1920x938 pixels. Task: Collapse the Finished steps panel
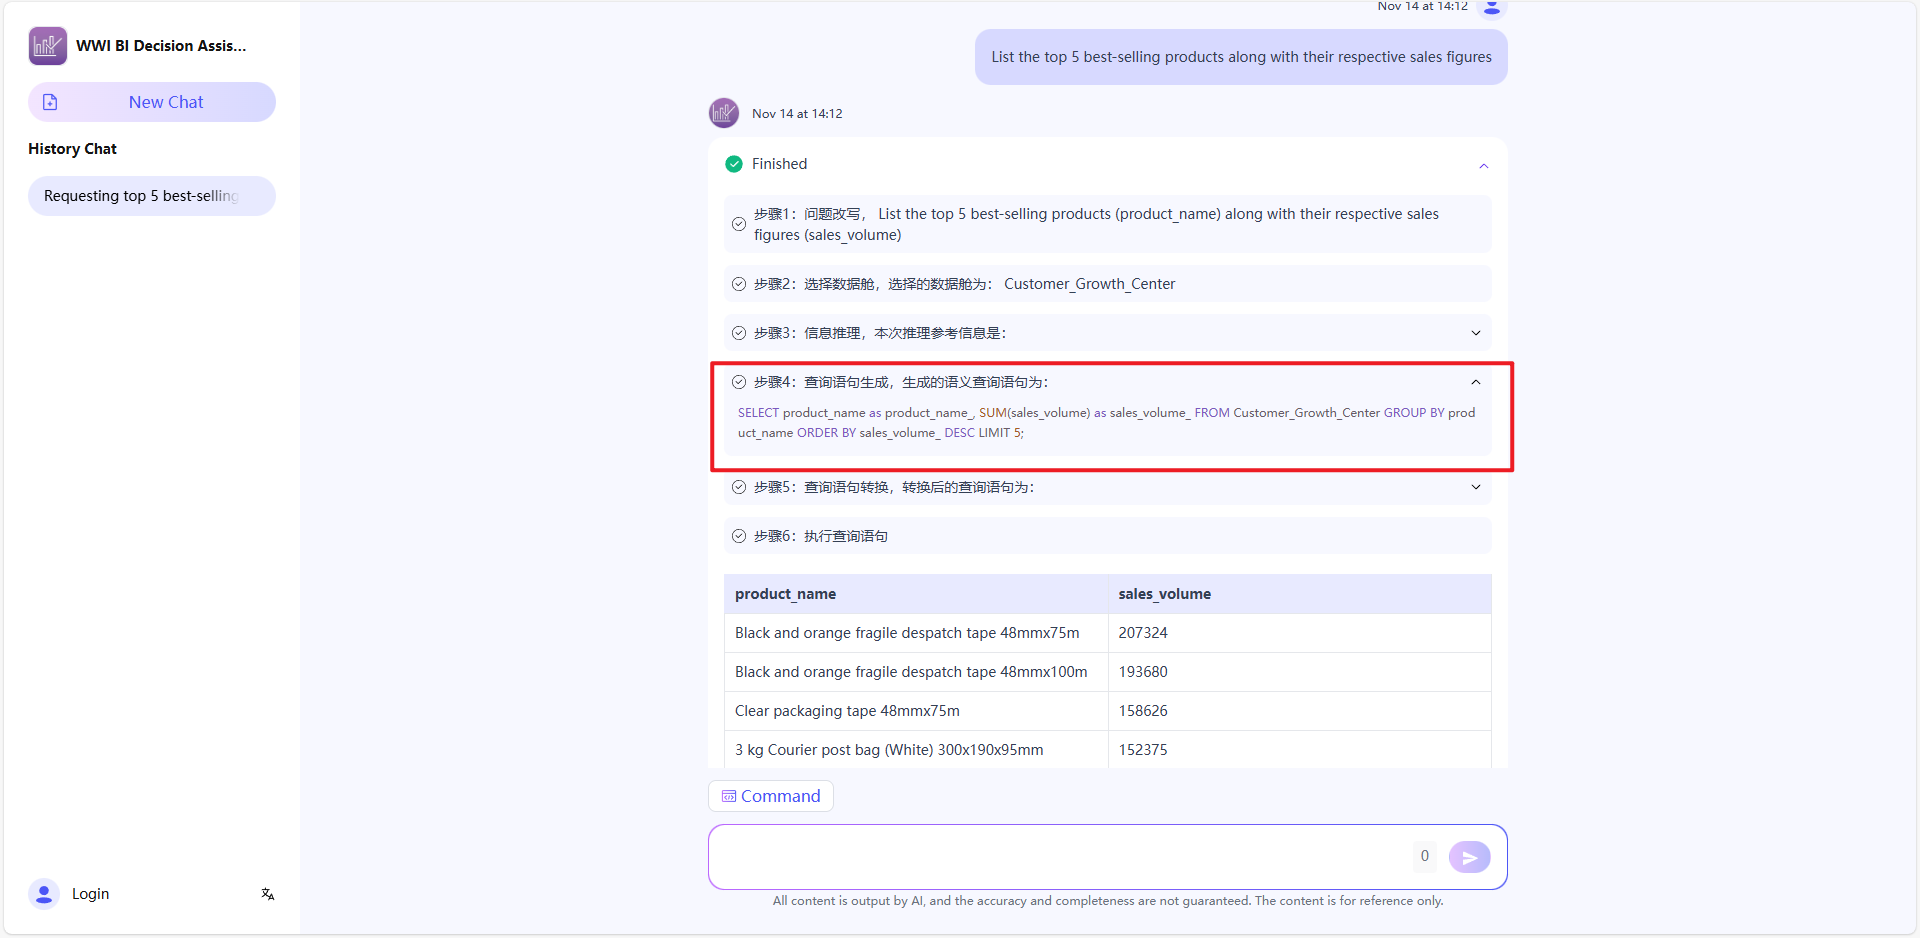coord(1483,166)
